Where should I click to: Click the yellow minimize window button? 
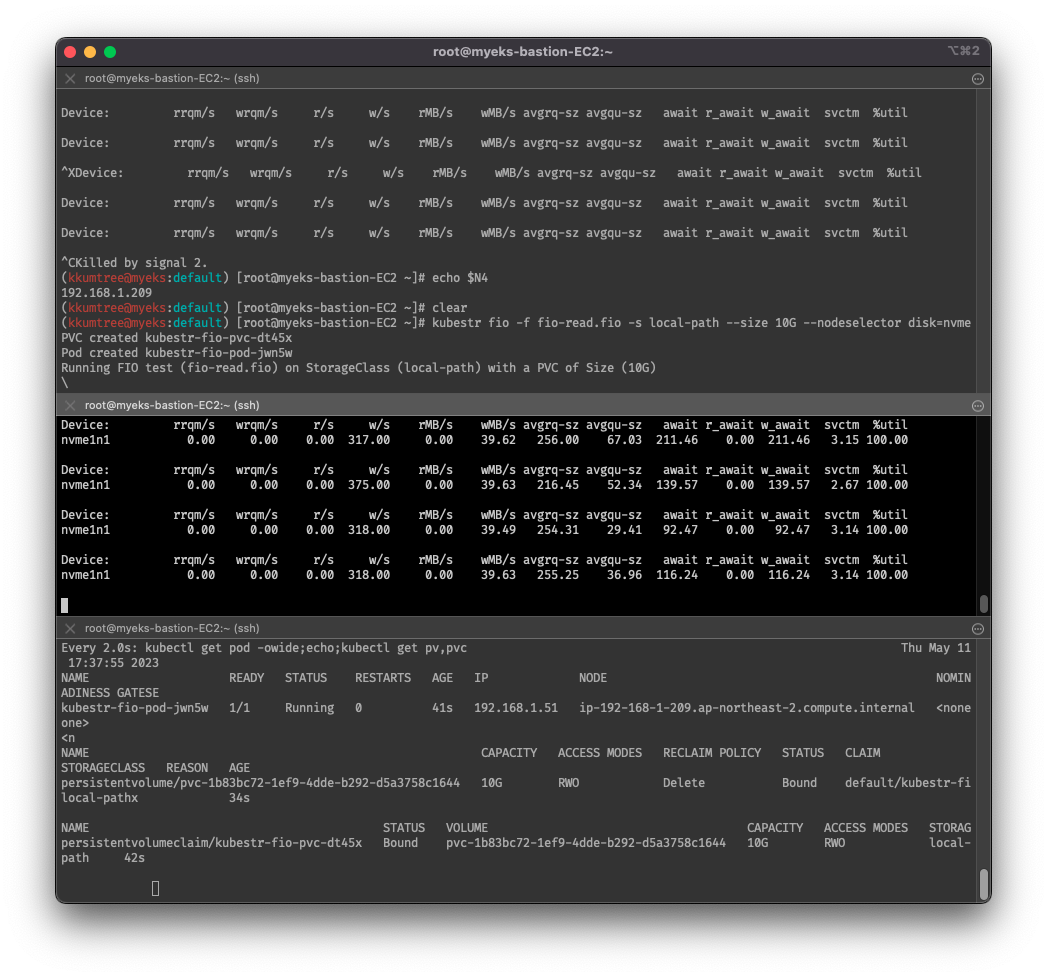[90, 52]
